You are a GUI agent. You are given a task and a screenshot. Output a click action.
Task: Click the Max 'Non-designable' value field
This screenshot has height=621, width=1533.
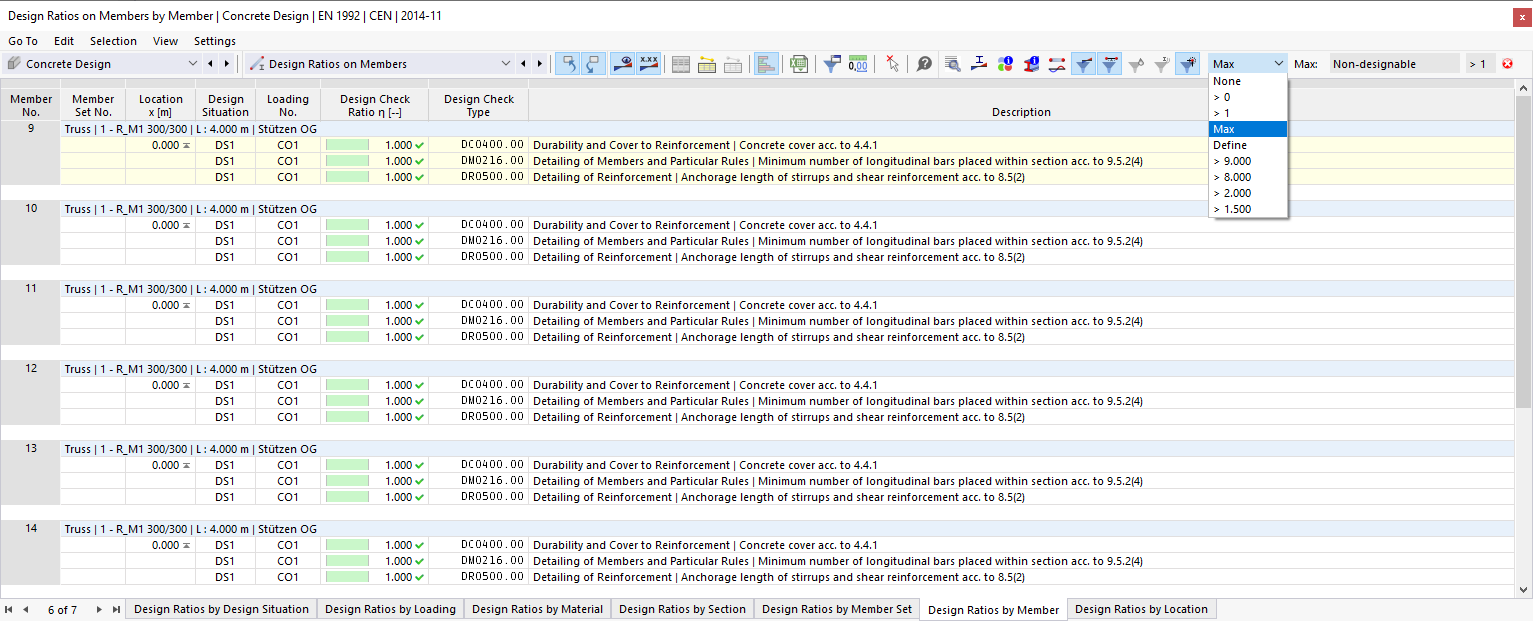click(x=1394, y=64)
